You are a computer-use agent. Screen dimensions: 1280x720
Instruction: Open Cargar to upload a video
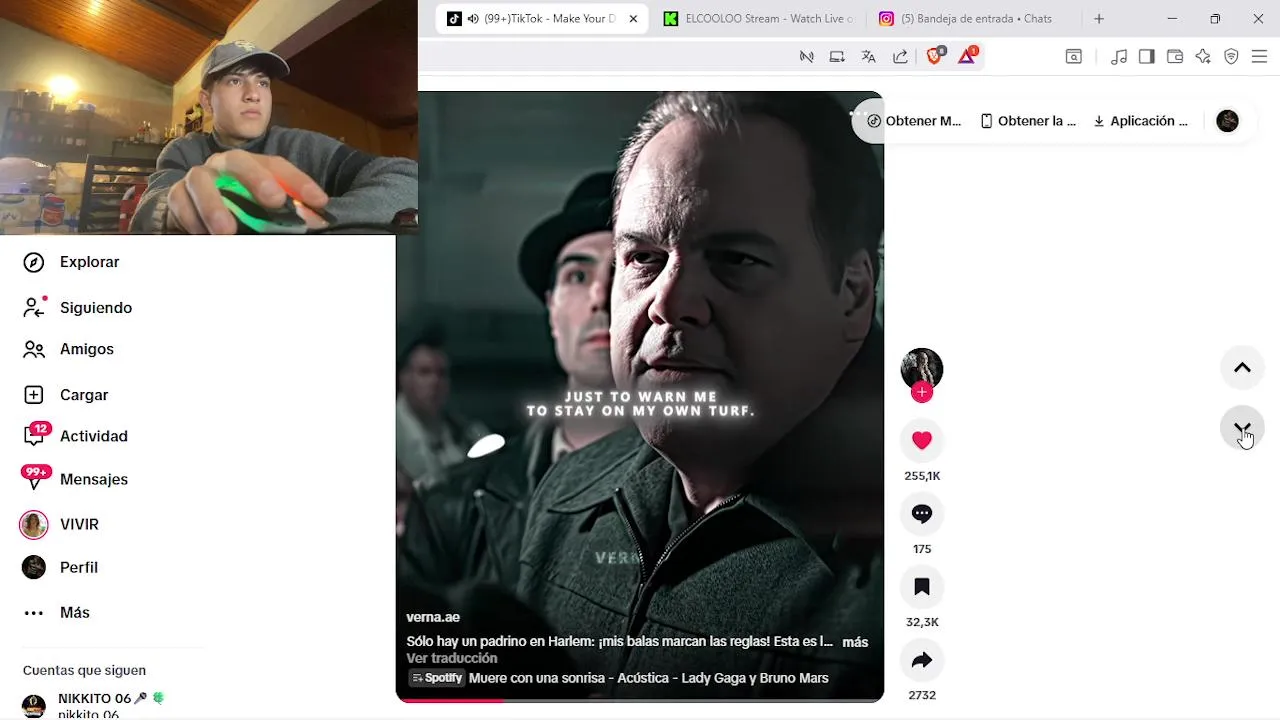pyautogui.click(x=83, y=395)
